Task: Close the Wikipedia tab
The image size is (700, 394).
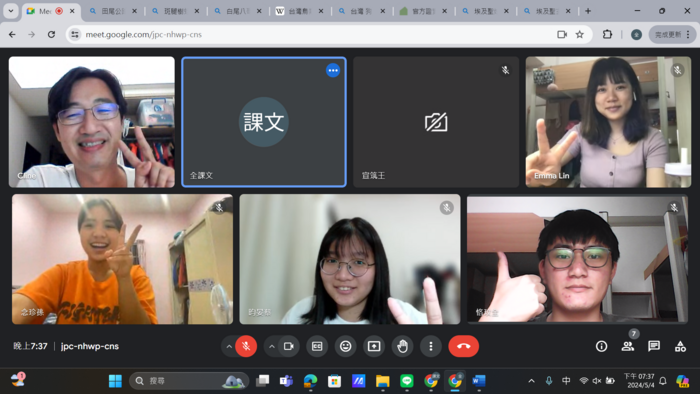Action: click(321, 11)
